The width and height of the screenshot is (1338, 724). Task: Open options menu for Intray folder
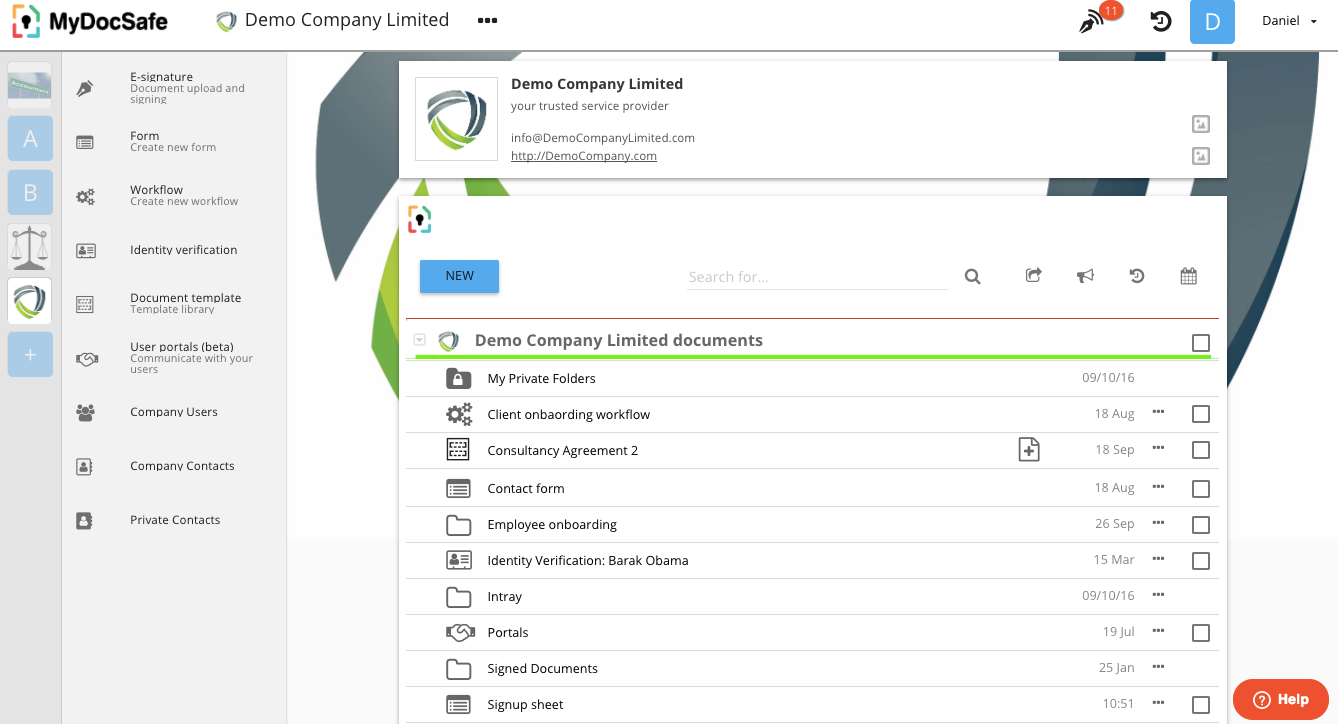pyautogui.click(x=1158, y=594)
